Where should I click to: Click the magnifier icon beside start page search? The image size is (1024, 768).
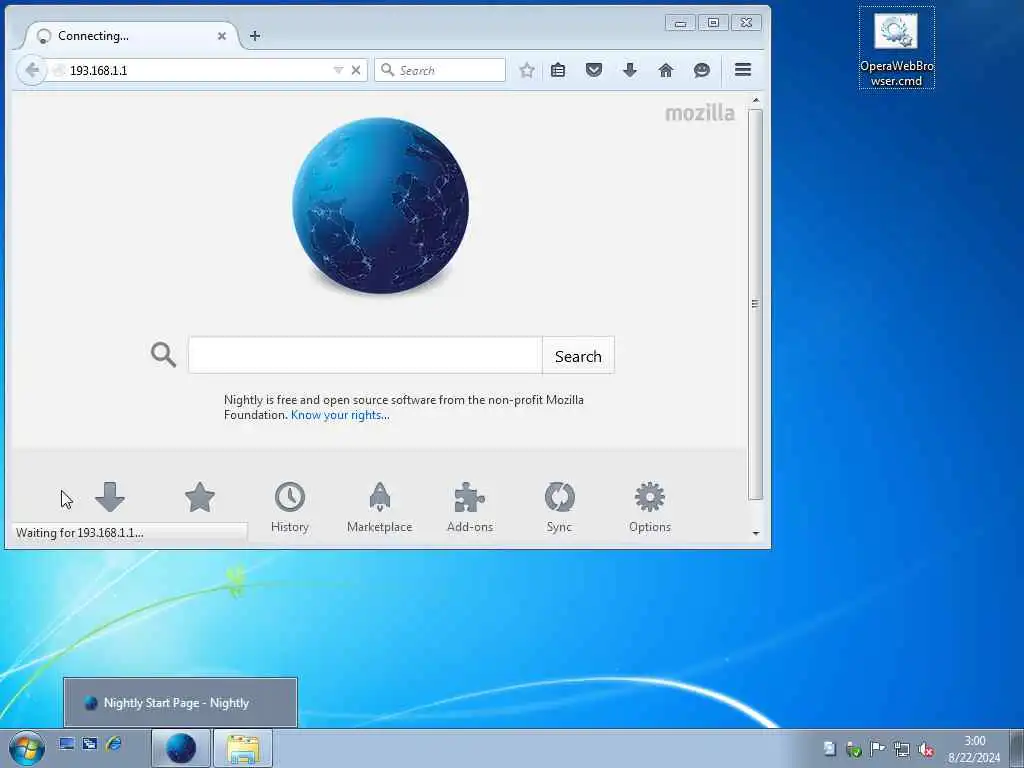coord(163,355)
